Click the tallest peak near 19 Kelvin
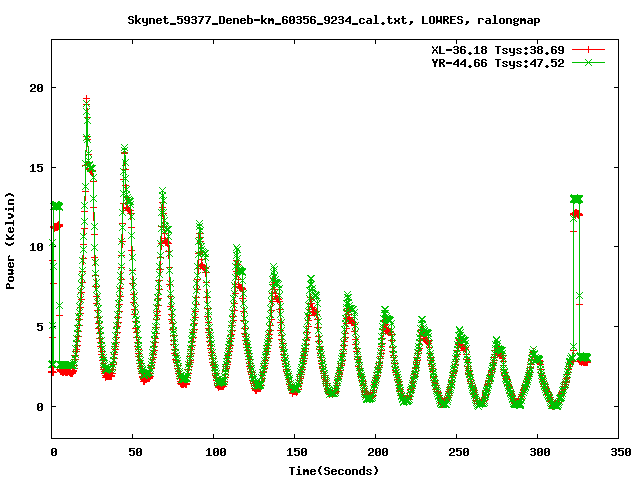This screenshot has height=480, width=640. [x=87, y=99]
